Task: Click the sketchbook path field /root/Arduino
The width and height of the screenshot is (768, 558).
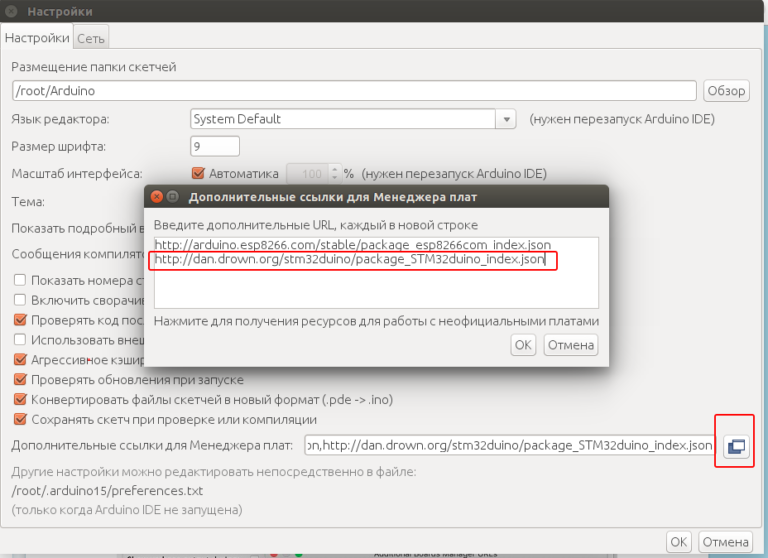Action: [354, 91]
